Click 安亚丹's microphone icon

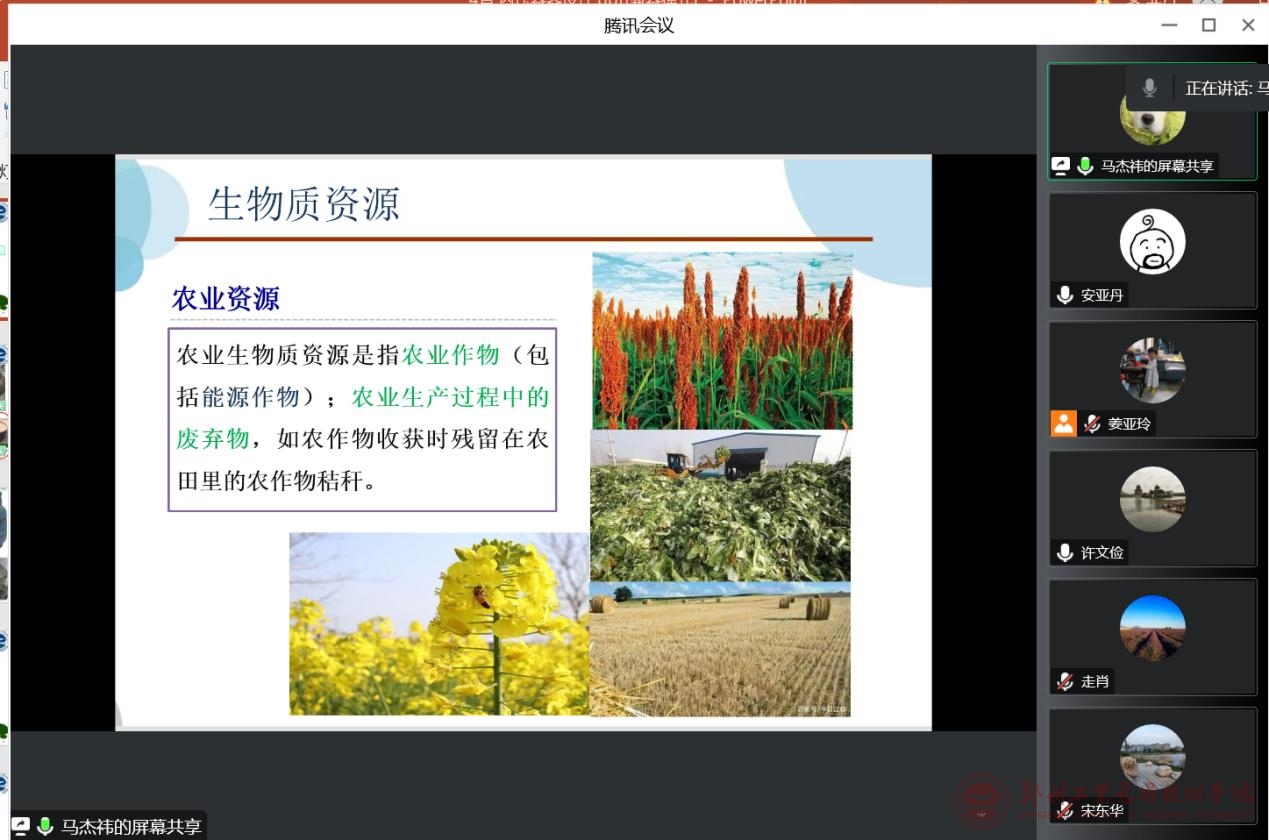click(x=1065, y=295)
